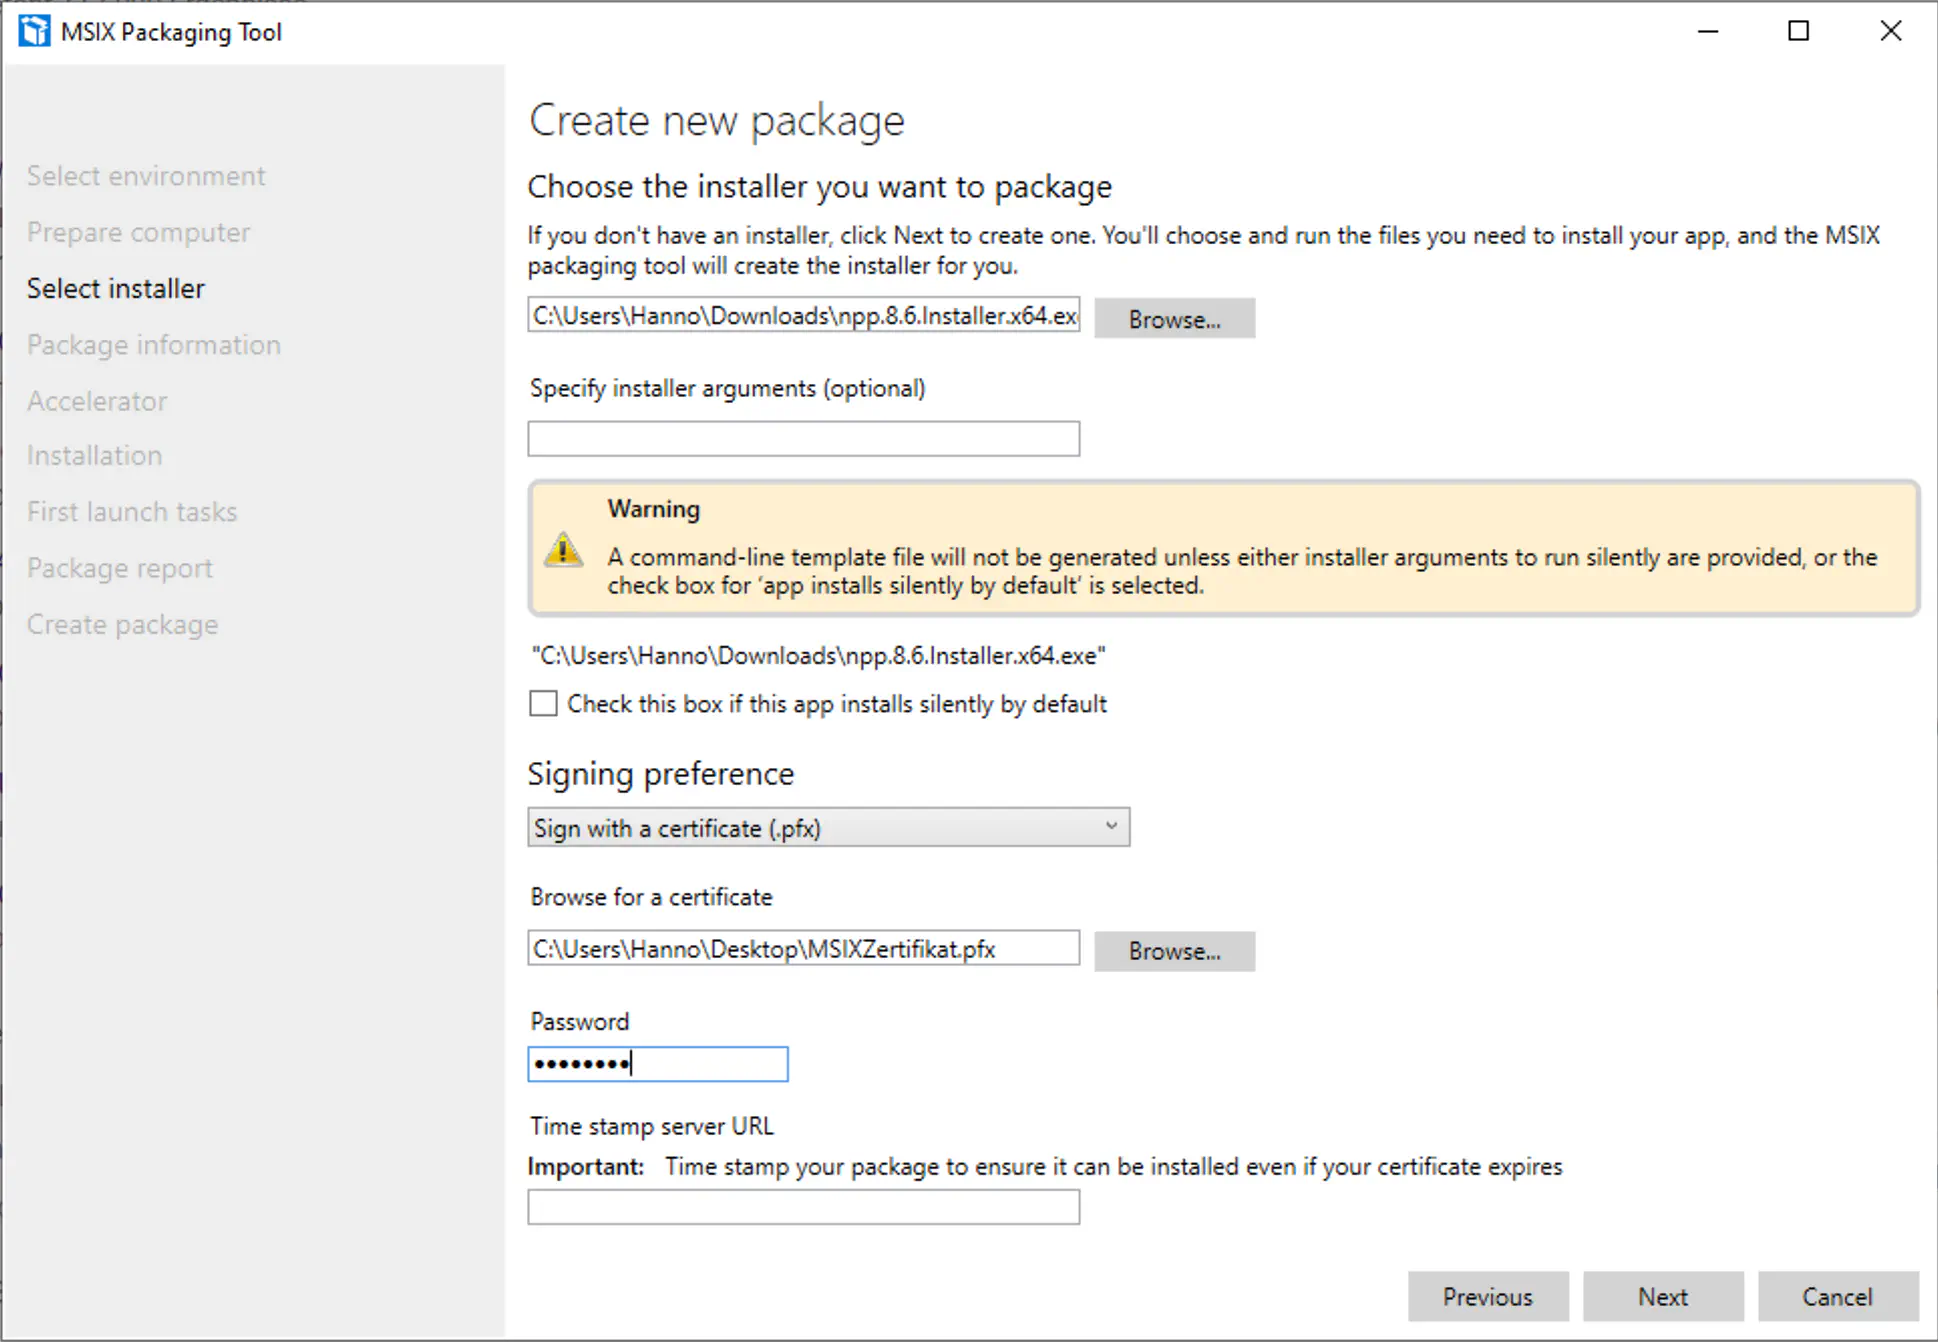Click 'First launch tasks' in the sidebar
Screen dimensions: 1938x1342
pyautogui.click(x=131, y=511)
